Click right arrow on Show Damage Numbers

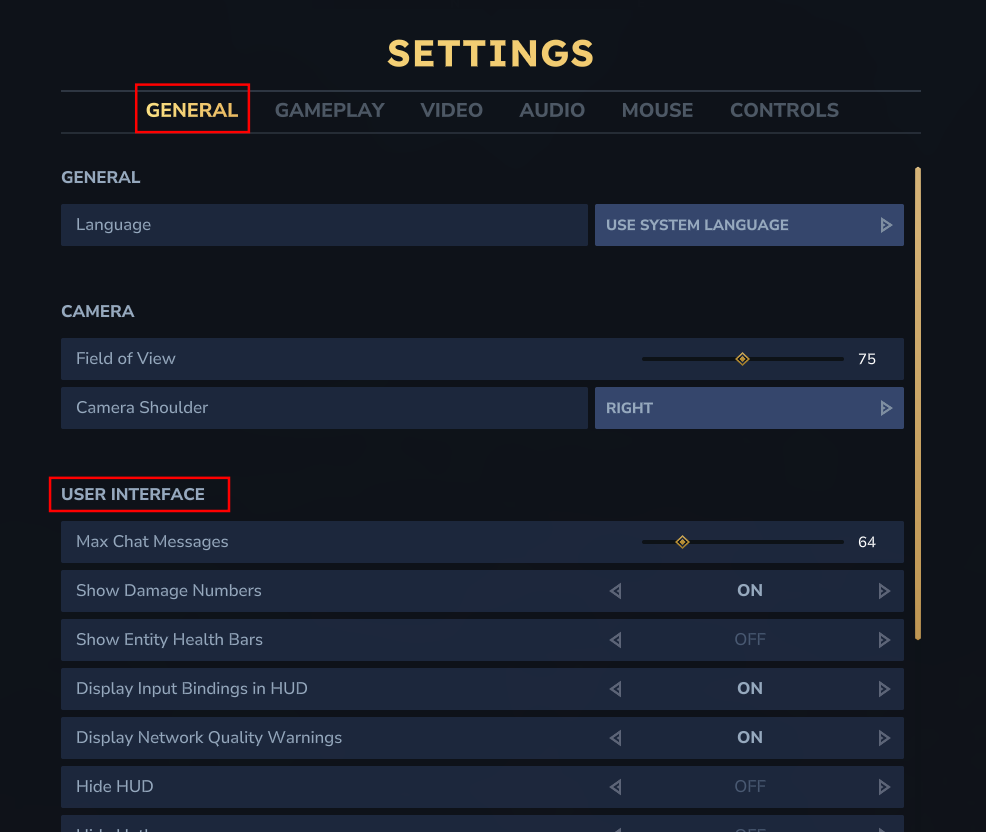(884, 591)
